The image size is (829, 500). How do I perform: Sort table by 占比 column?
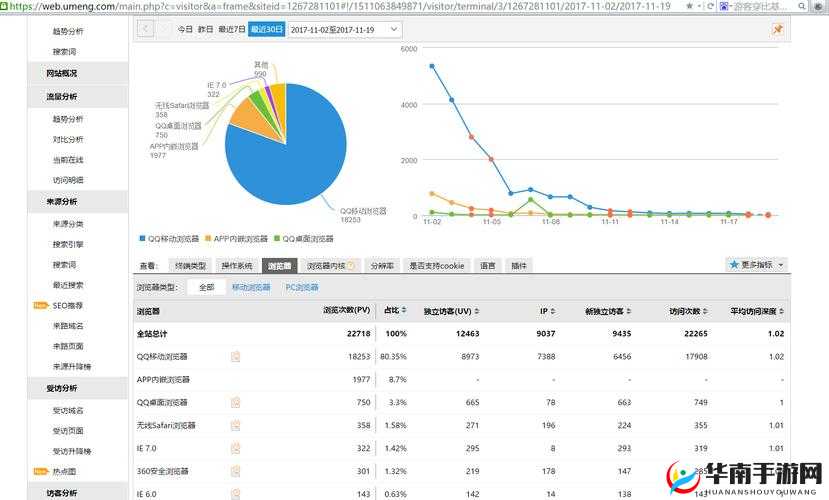coord(395,310)
